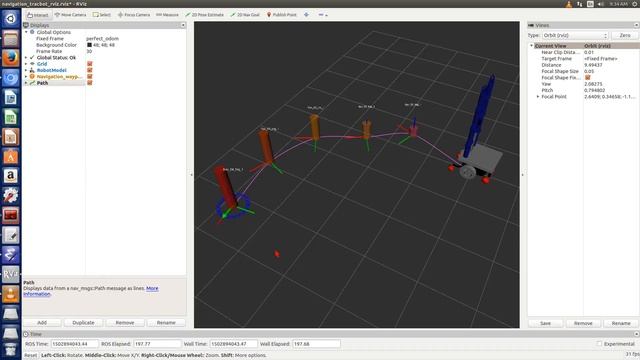Open Ubuntu dash from the launcher
The image size is (640, 360).
11,19
